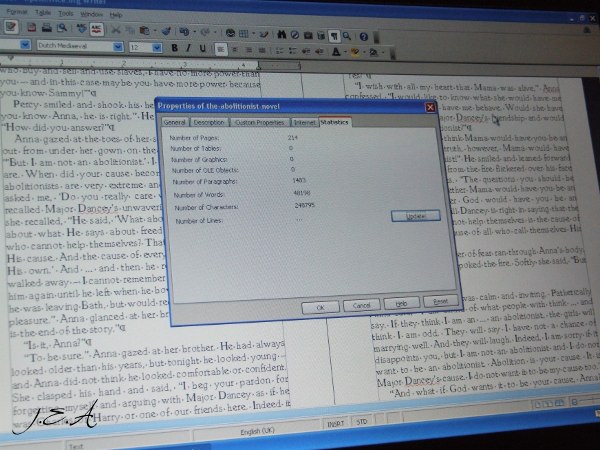Click the Zoom magnifier icon

347,36
